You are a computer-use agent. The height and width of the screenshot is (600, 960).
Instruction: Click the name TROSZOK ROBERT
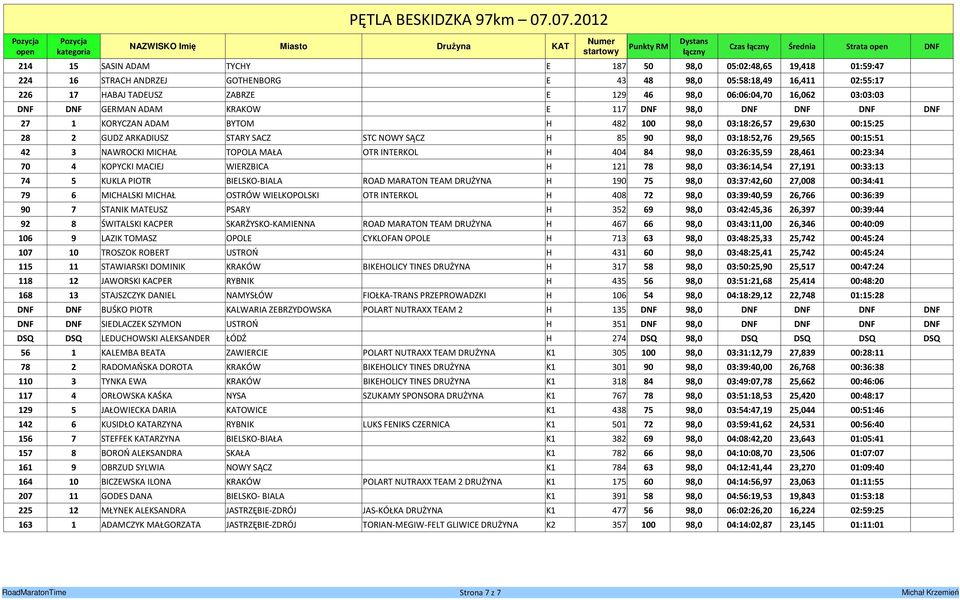coord(135,252)
